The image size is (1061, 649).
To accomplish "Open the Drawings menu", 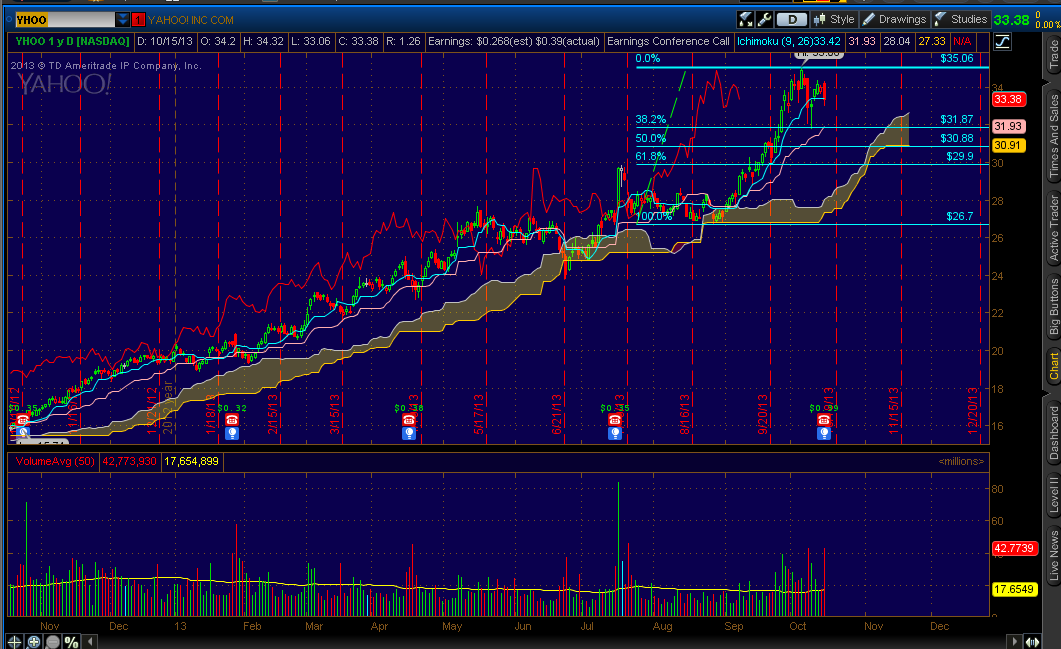I will [x=894, y=20].
